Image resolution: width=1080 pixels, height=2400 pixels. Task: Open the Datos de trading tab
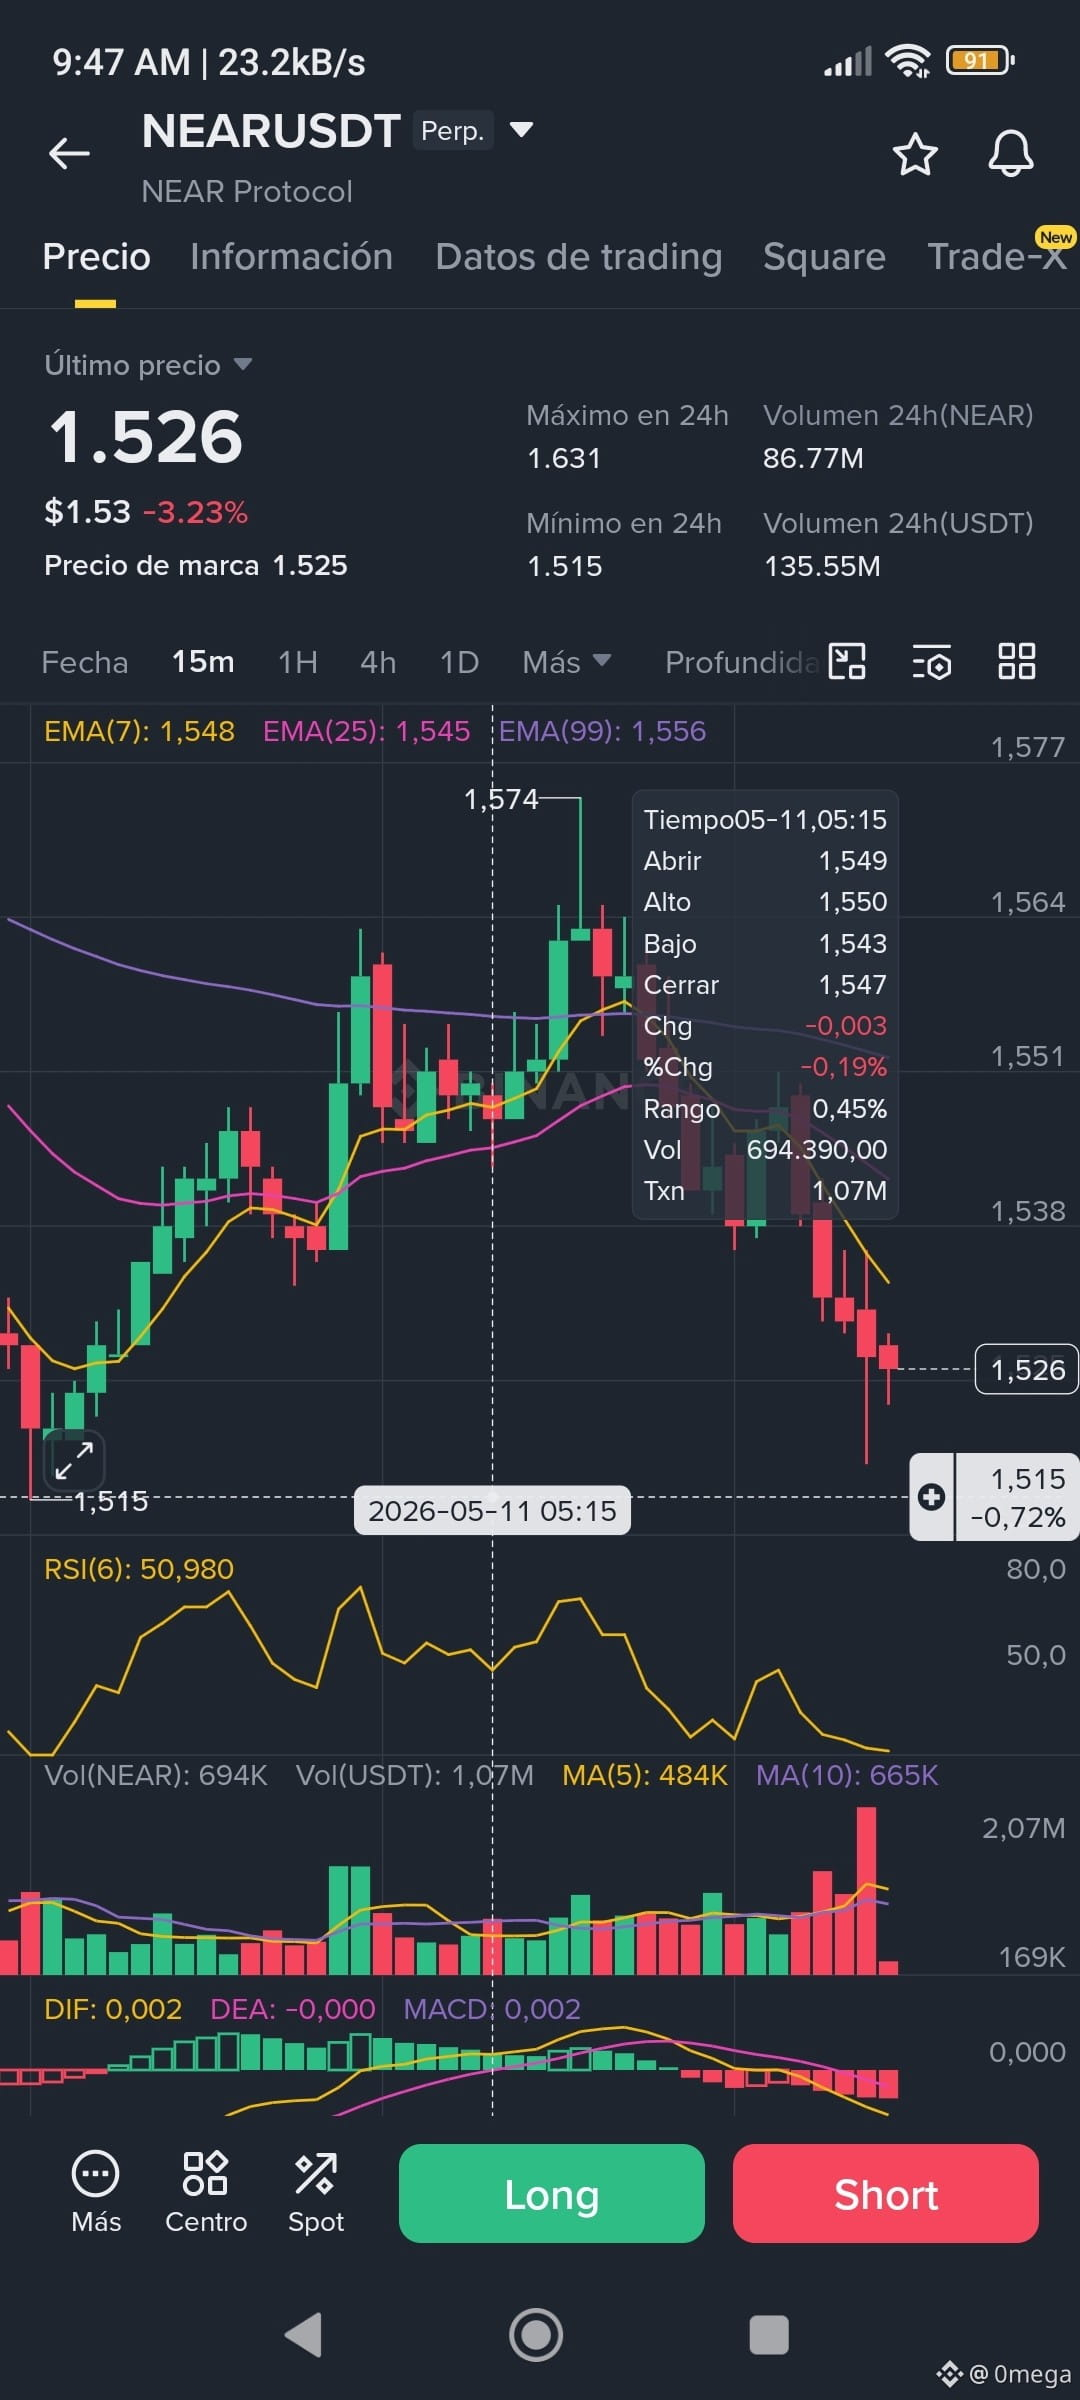pos(579,257)
